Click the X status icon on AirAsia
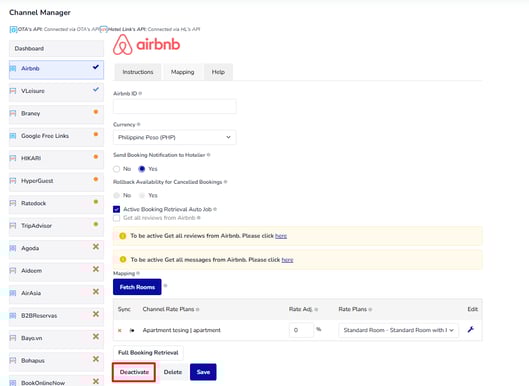 [x=96, y=292]
